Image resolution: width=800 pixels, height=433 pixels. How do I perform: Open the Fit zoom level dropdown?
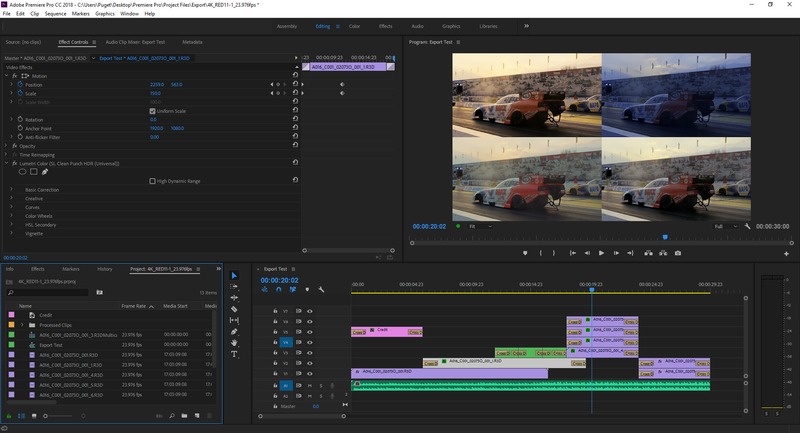pyautogui.click(x=480, y=227)
